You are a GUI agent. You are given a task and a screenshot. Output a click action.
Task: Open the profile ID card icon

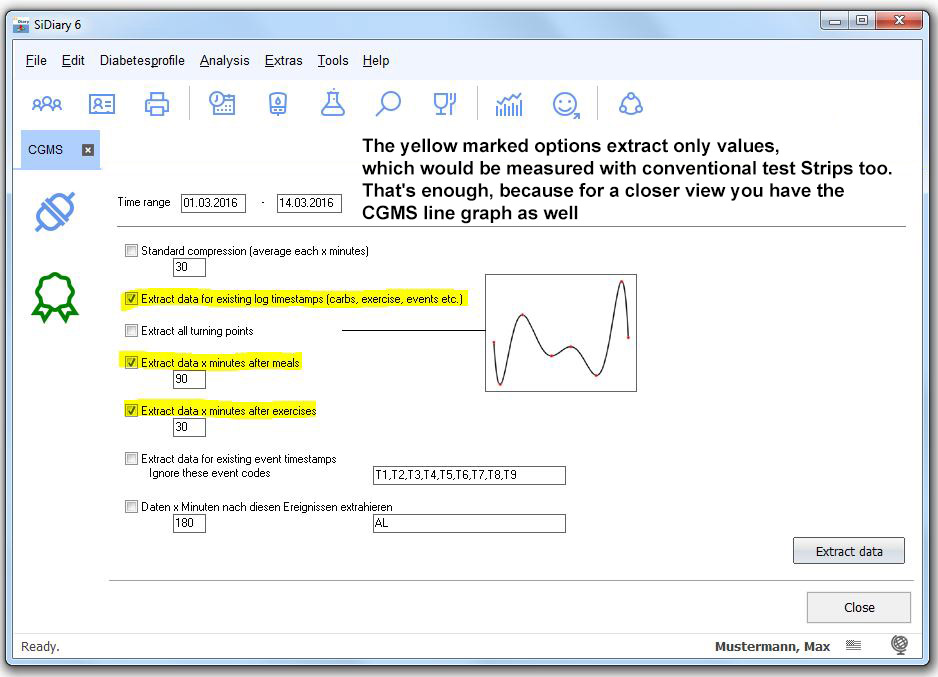102,104
